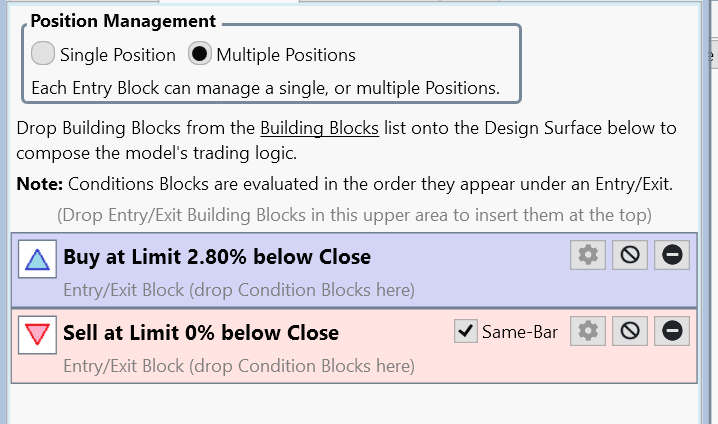718x424 pixels.
Task: Disable the Sell at Limit block
Action: [x=630, y=331]
